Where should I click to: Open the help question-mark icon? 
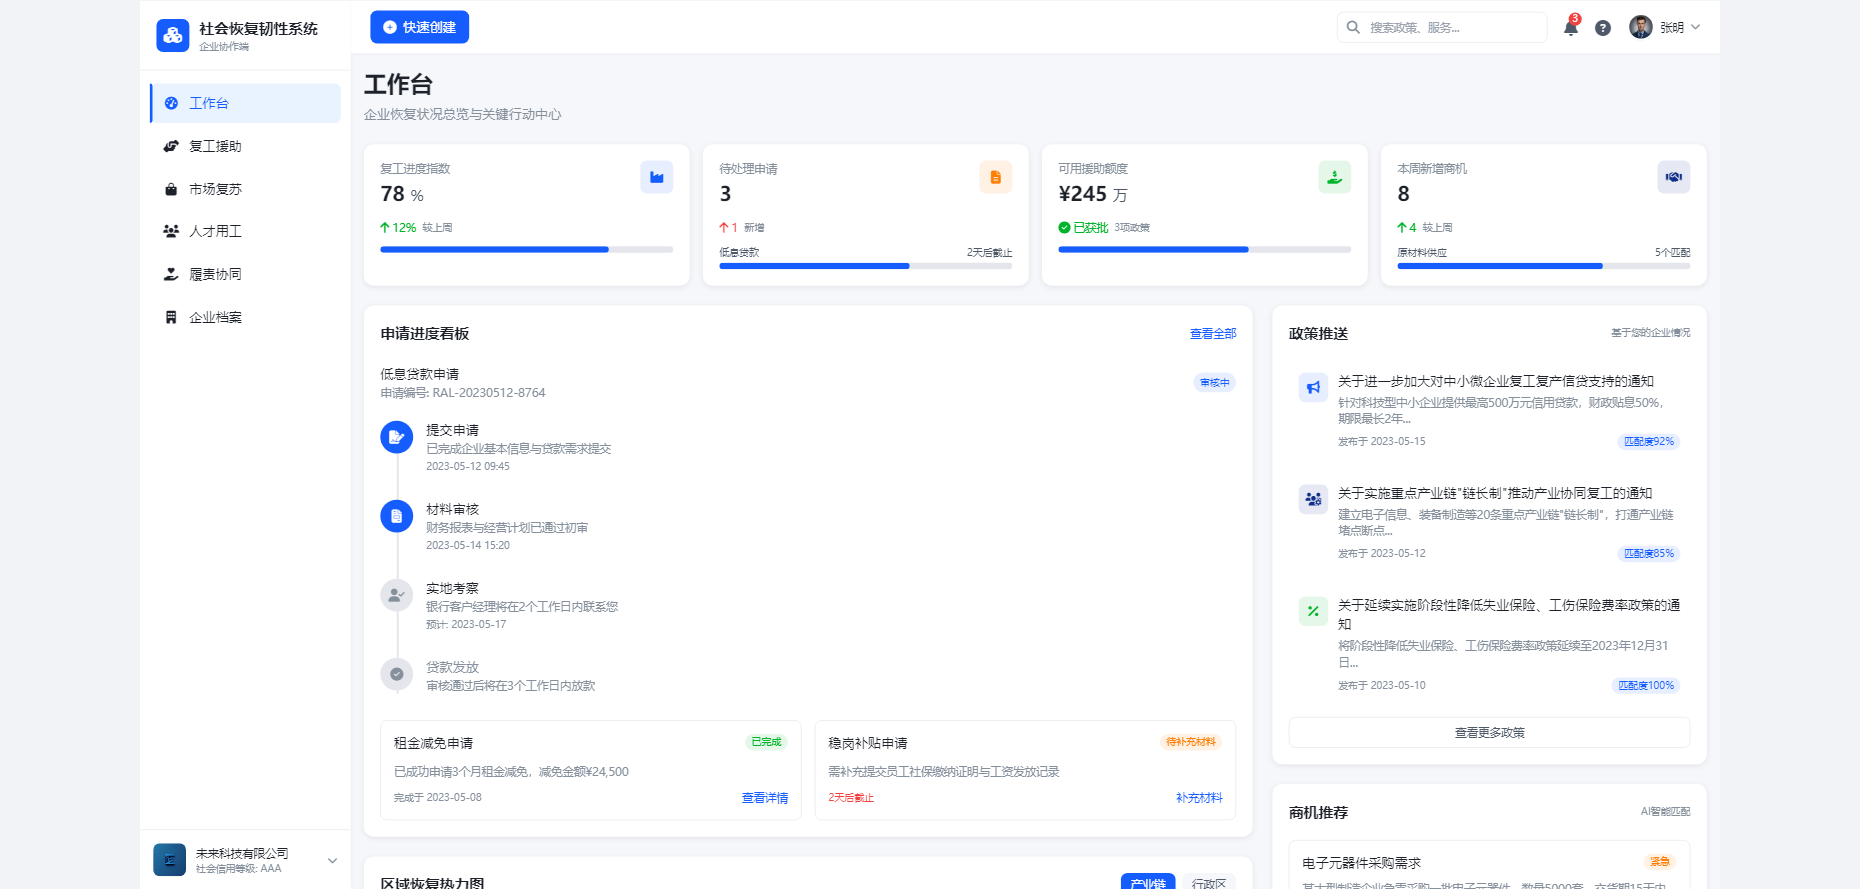(x=1603, y=28)
